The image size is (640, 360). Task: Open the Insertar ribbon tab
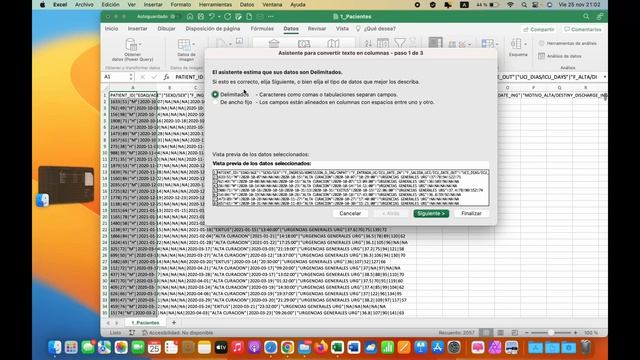(138, 29)
